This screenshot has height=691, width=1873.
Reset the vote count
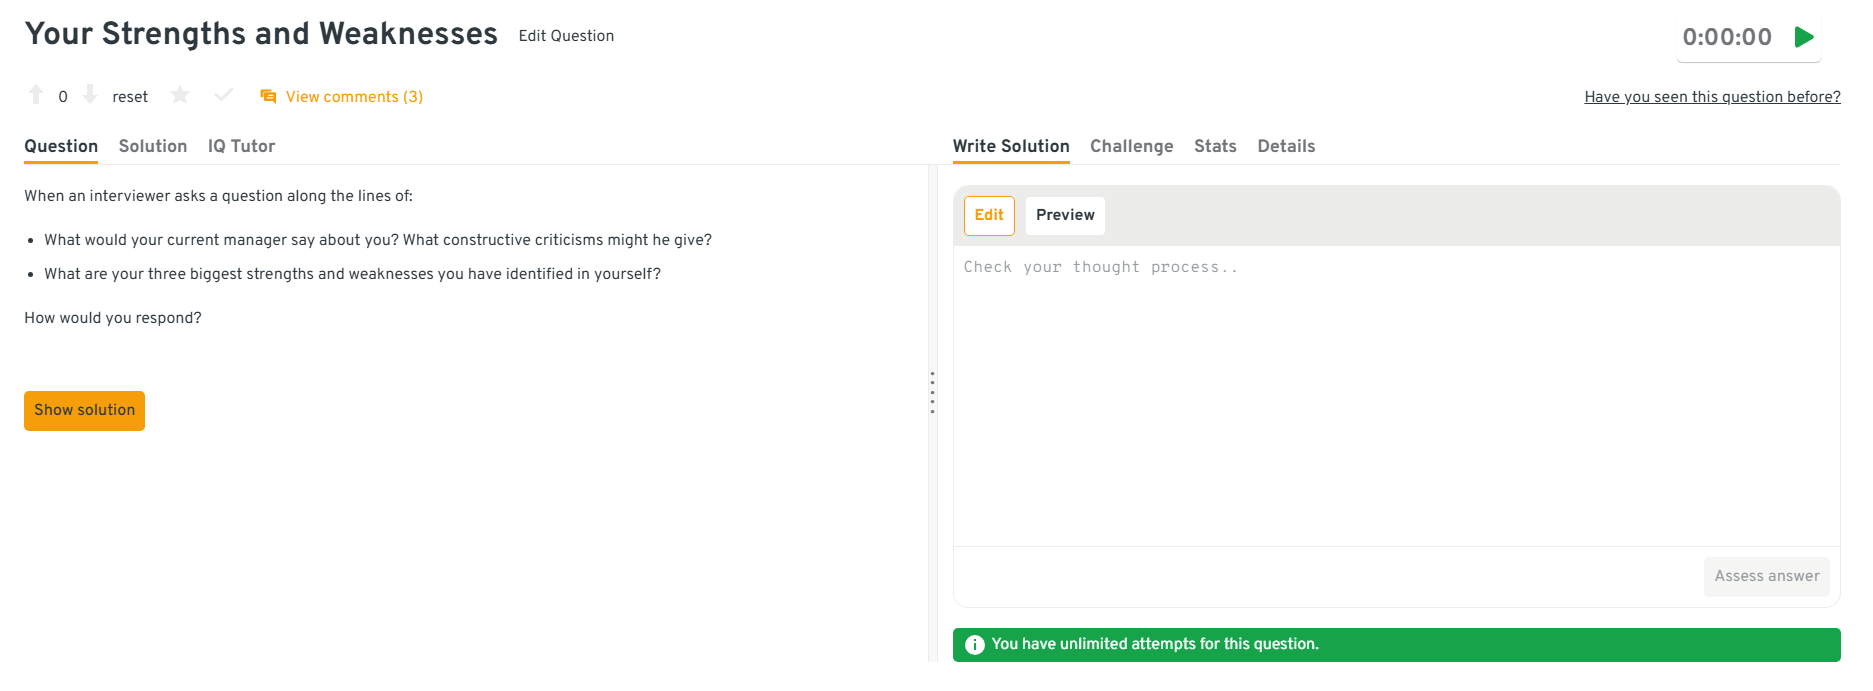[x=130, y=97]
